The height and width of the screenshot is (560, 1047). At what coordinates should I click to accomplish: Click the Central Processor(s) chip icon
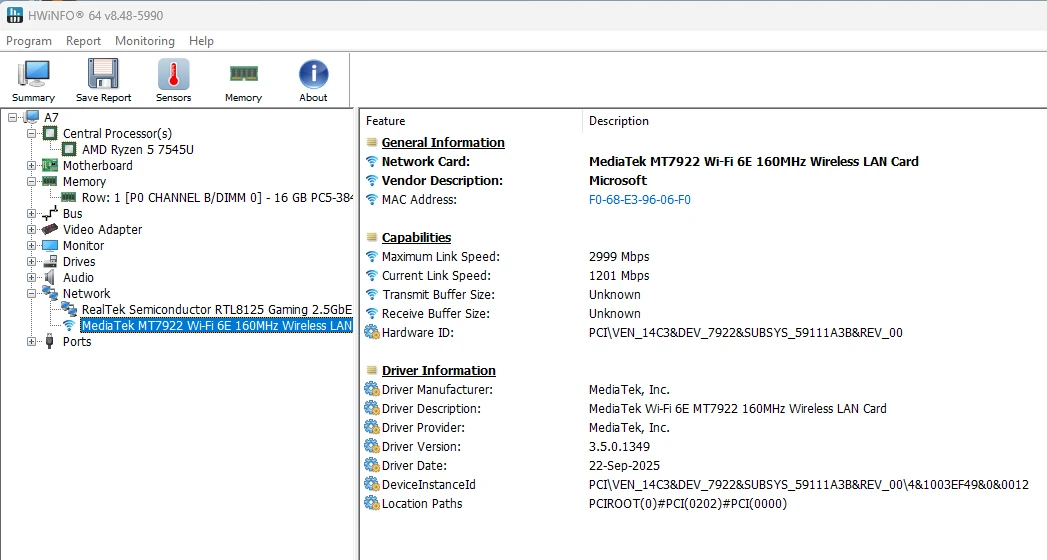[50, 133]
